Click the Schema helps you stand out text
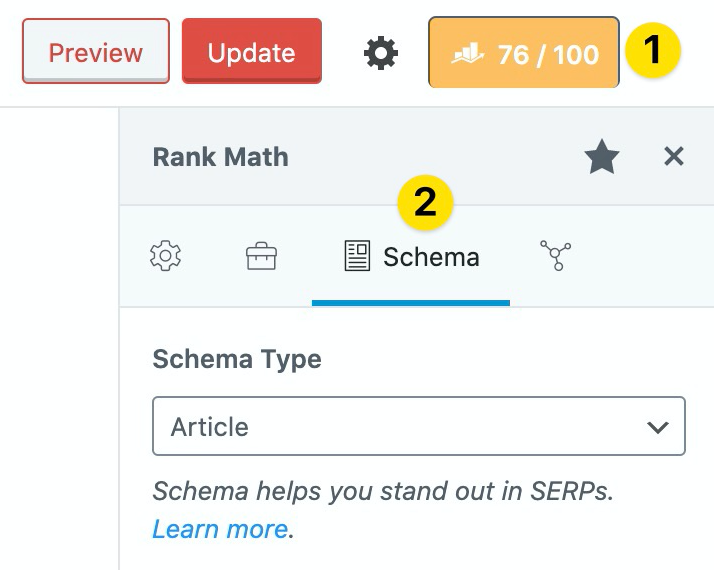 pyautogui.click(x=383, y=491)
